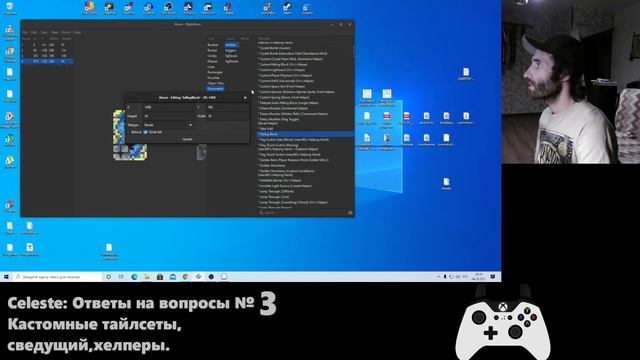The image size is (640, 360).
Task: Open the notification center icon
Action: click(493, 277)
